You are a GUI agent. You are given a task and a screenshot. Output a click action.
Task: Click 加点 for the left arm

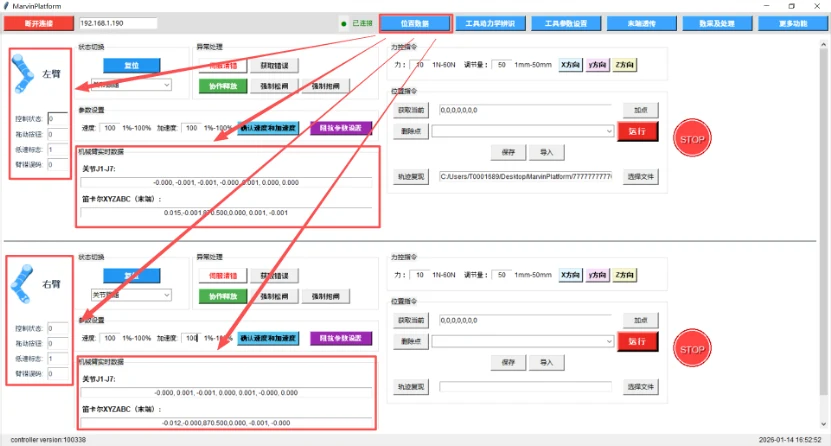pyautogui.click(x=641, y=110)
